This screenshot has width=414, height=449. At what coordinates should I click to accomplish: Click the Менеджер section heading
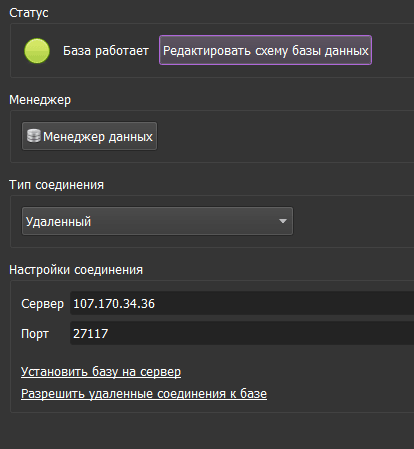(x=40, y=100)
